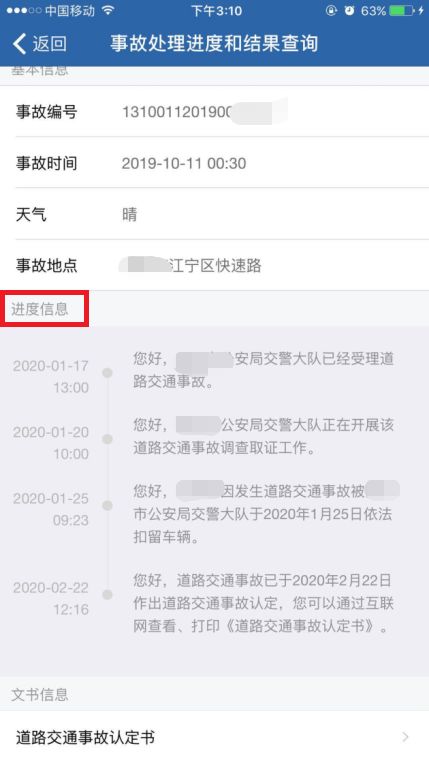The height and width of the screenshot is (763, 429).
Task: Tap the rotation lock status icon
Action: tap(331, 10)
